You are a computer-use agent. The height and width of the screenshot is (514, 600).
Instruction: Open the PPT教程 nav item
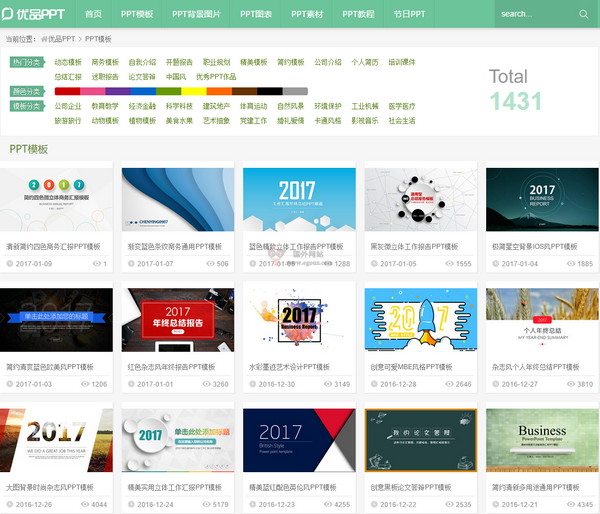click(x=358, y=14)
